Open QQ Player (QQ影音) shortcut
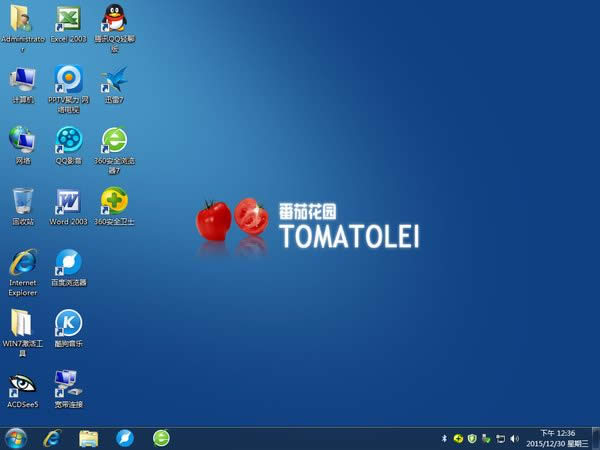The height and width of the screenshot is (450, 600). point(68,139)
